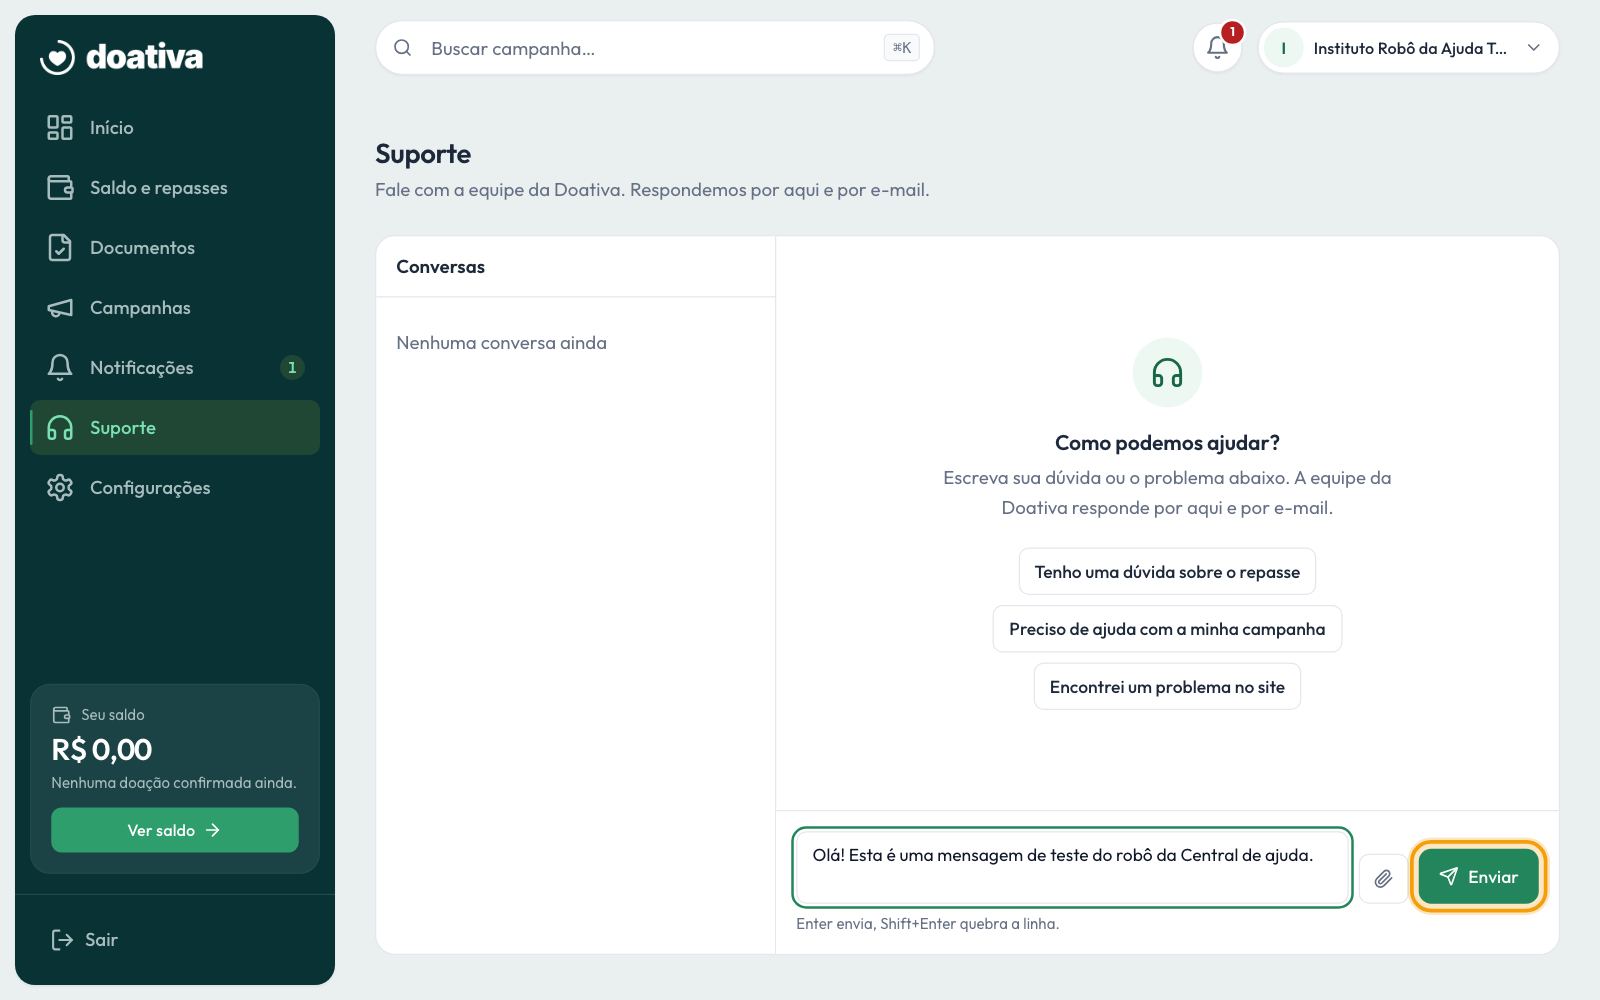Screen dimensions: 1600x1000
Task: Click the wallet icon beside Seu saldo
Action: click(61, 715)
